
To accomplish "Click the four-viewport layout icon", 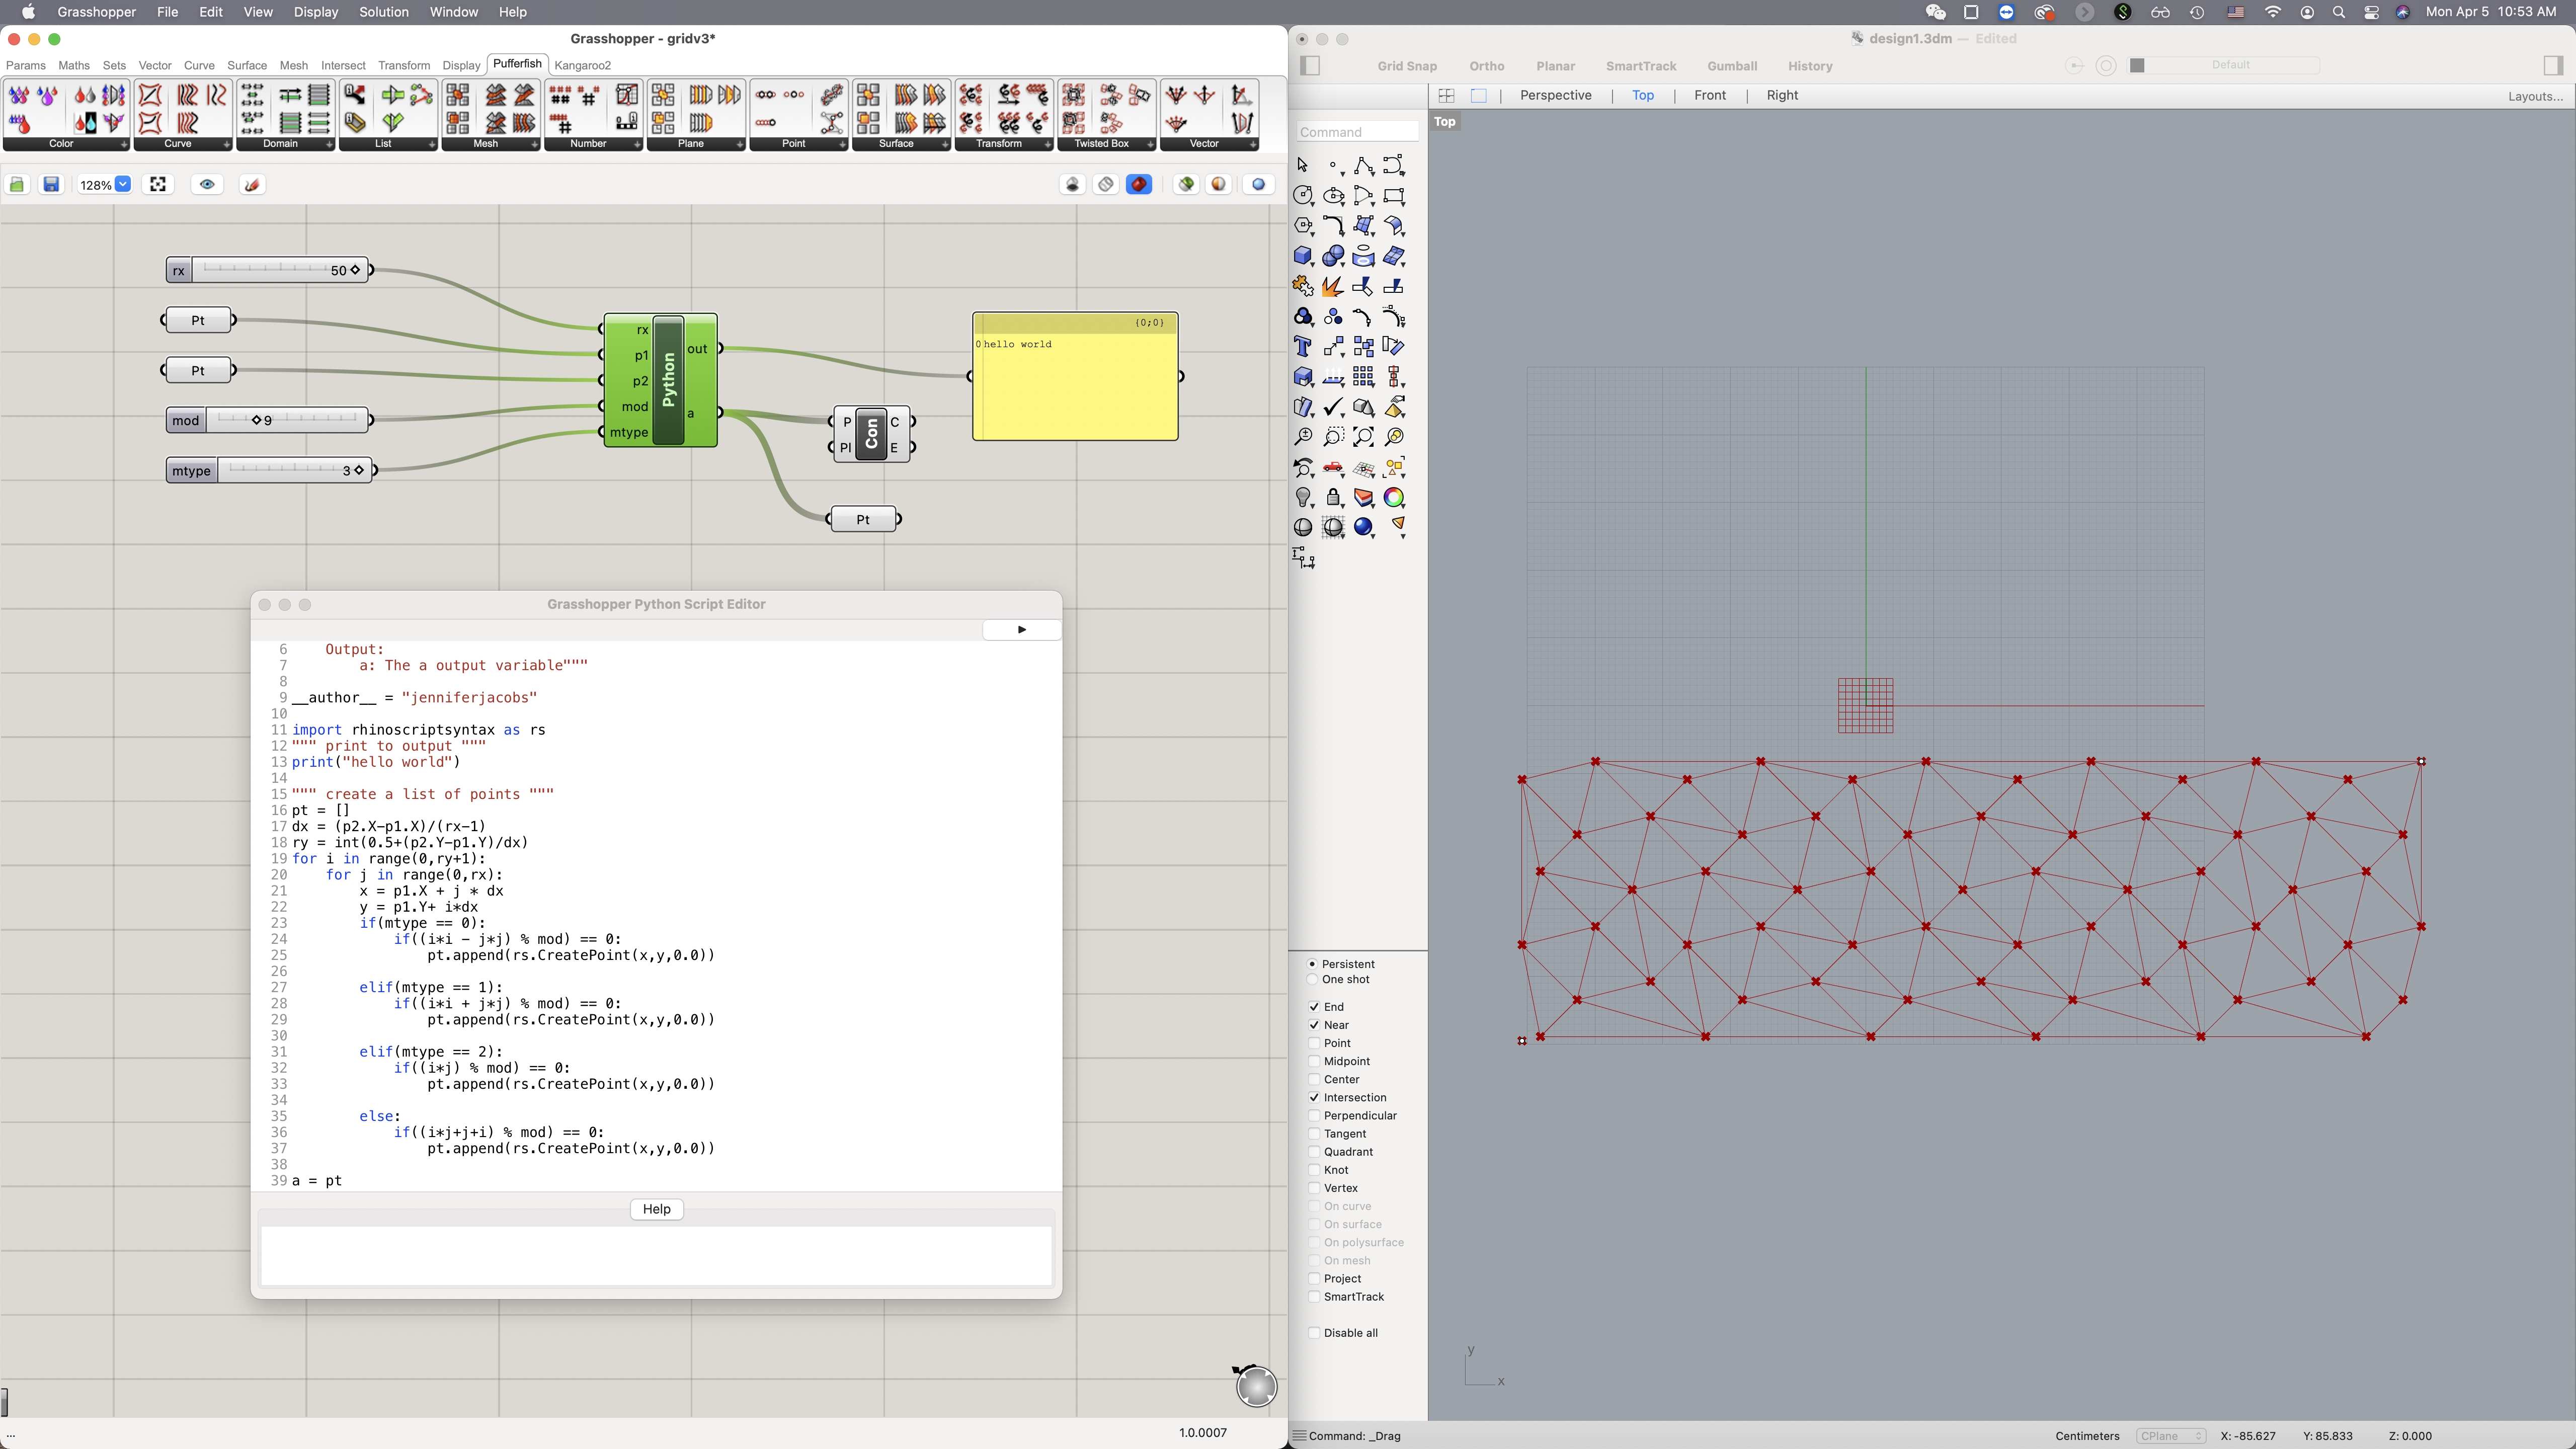I will [x=1446, y=96].
